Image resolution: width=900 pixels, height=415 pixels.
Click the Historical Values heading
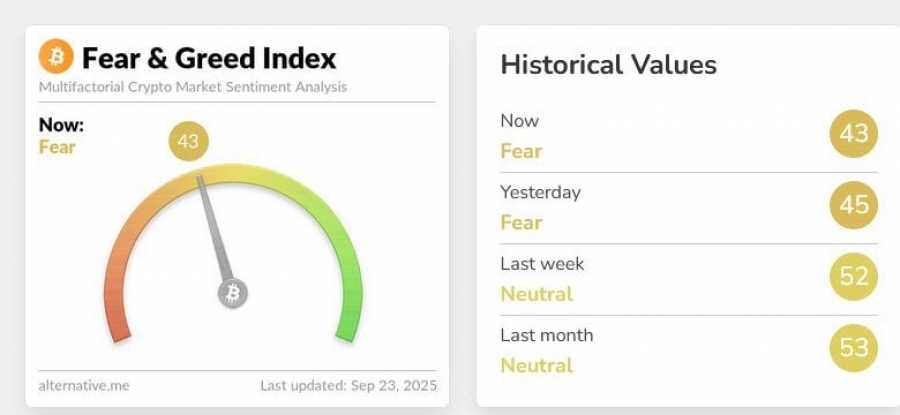(x=608, y=65)
